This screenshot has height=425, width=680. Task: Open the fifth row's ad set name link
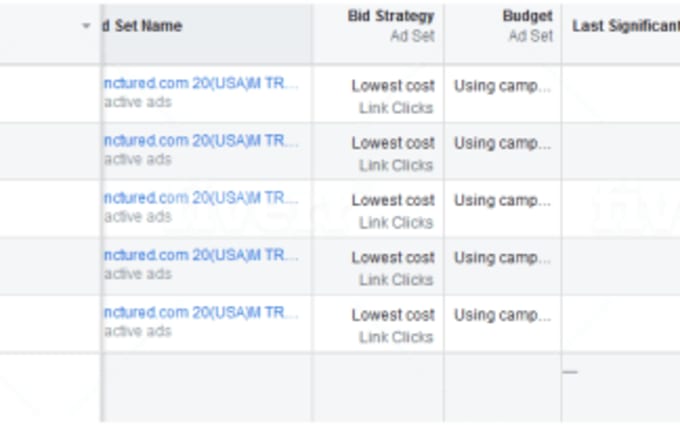tap(201, 312)
